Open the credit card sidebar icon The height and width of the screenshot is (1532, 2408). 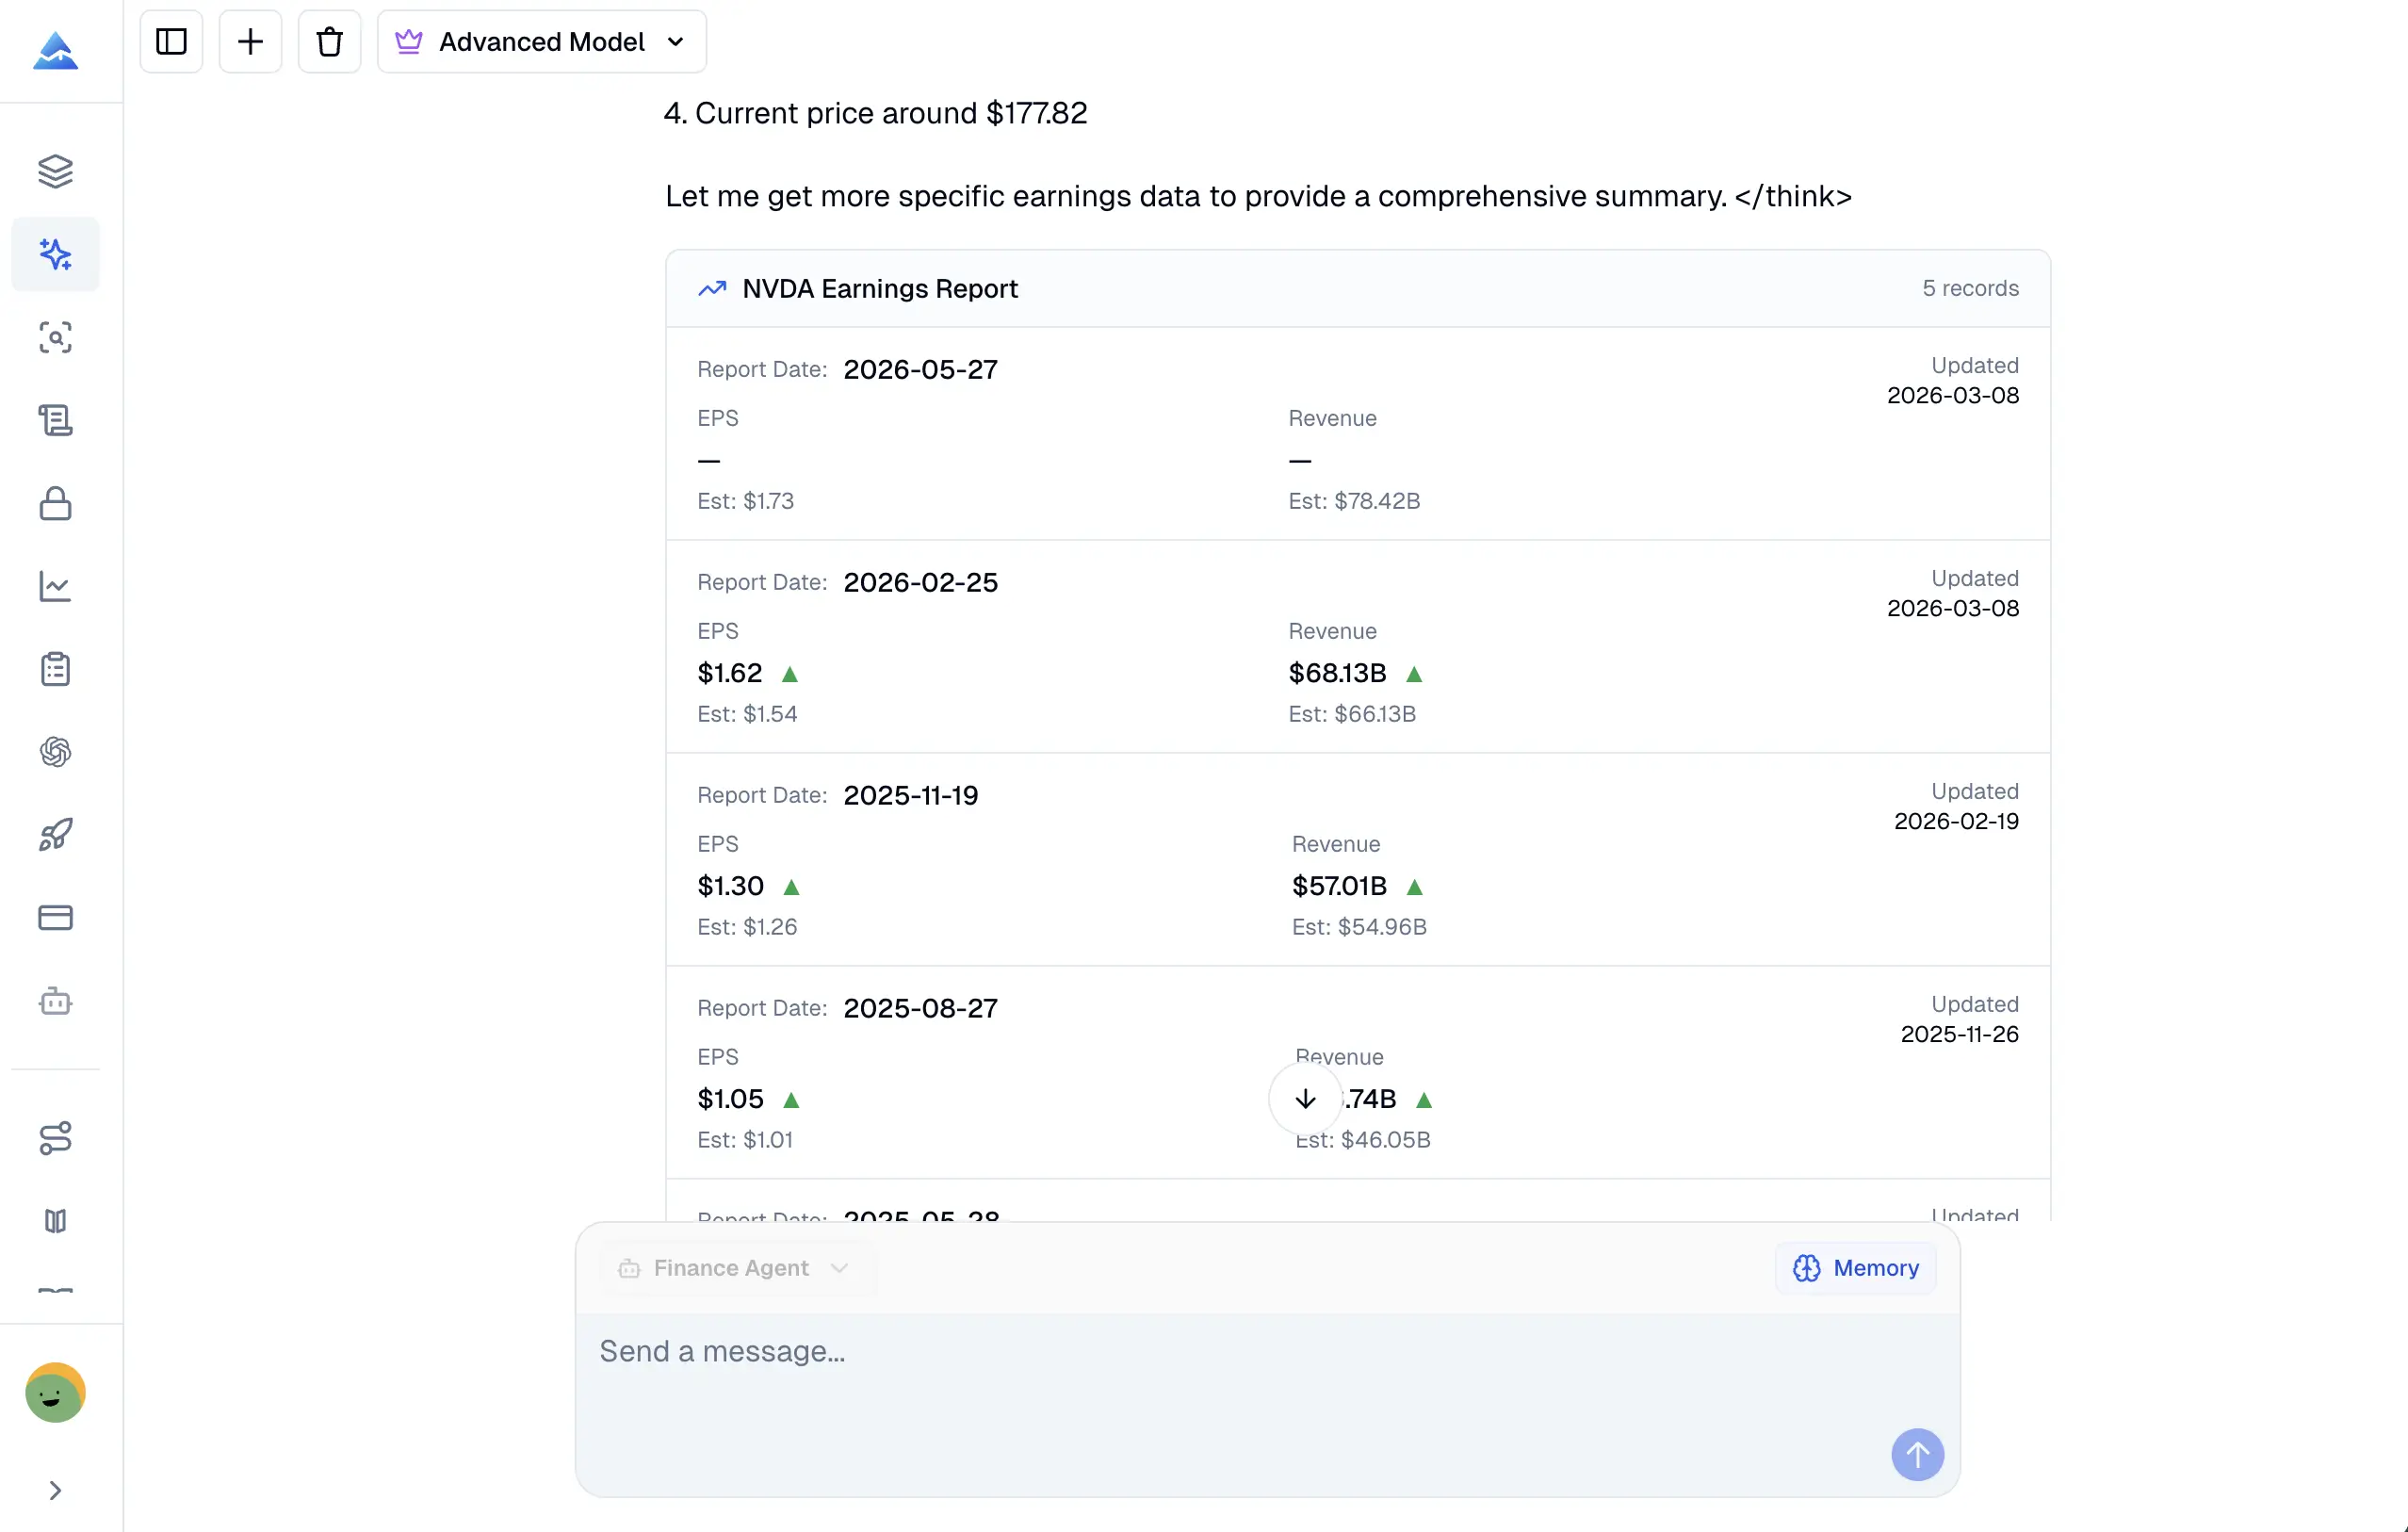click(x=55, y=917)
